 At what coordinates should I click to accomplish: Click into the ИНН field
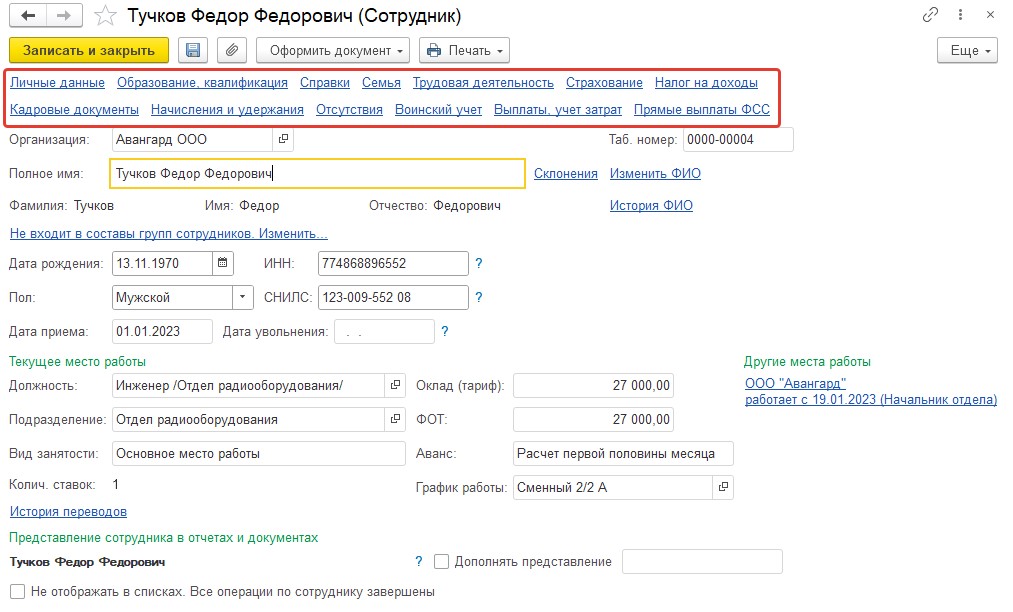tap(393, 263)
